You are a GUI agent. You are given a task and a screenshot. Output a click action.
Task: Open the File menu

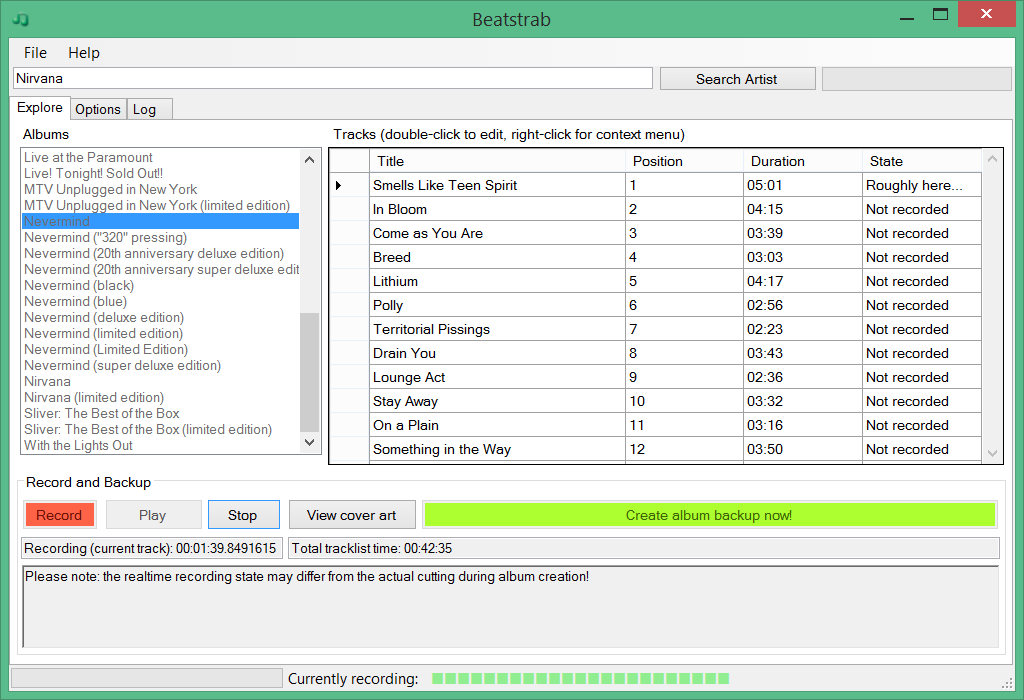coord(35,53)
